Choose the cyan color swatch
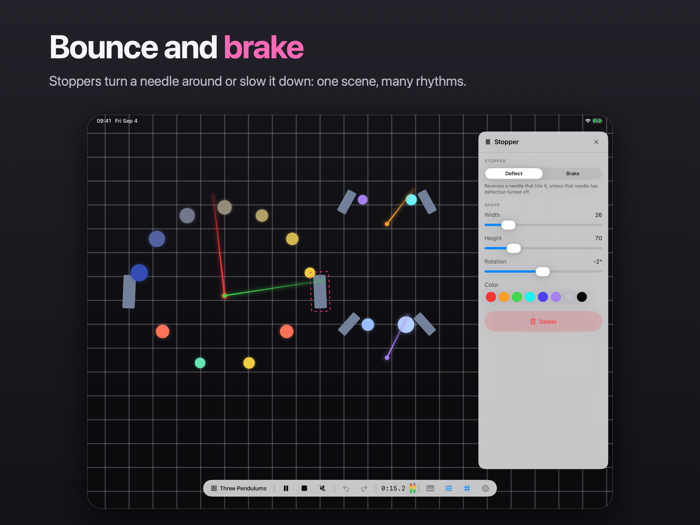Screen dimensions: 700x525 (x=529, y=297)
